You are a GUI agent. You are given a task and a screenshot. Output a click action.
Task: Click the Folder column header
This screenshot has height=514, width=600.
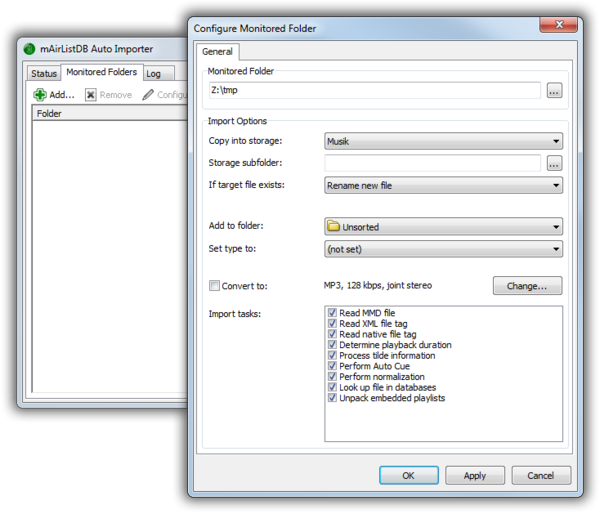pyautogui.click(x=110, y=113)
